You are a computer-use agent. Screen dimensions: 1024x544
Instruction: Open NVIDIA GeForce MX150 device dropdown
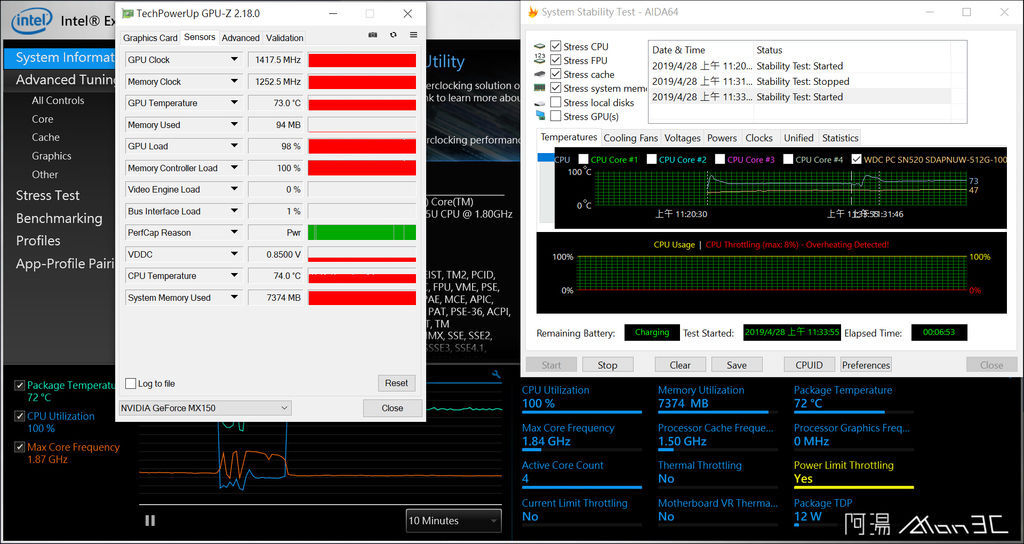(205, 408)
